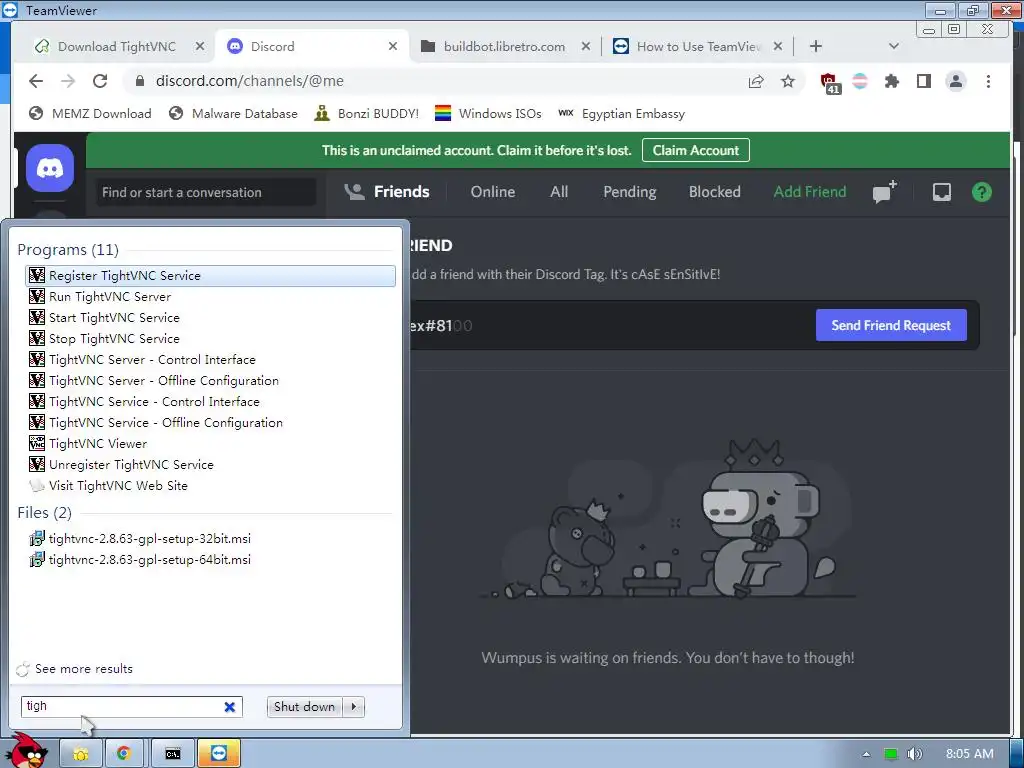Click the share page icon in address bar
Image resolution: width=1024 pixels, height=768 pixels.
(x=756, y=81)
